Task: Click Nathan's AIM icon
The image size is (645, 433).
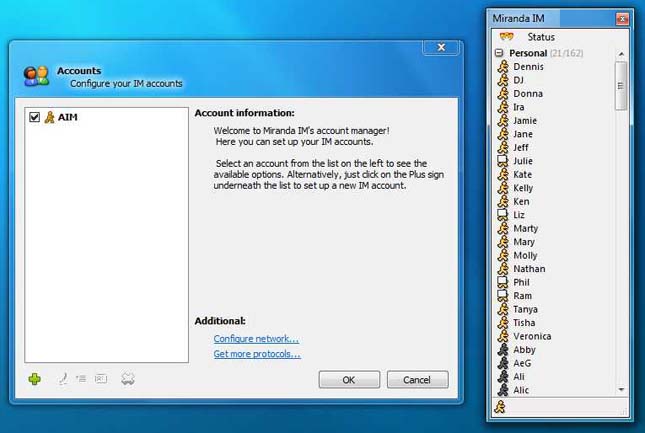Action: pyautogui.click(x=503, y=269)
